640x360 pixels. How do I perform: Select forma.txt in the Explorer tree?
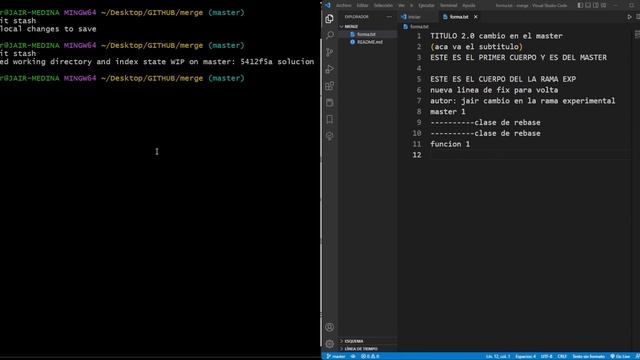pos(367,34)
